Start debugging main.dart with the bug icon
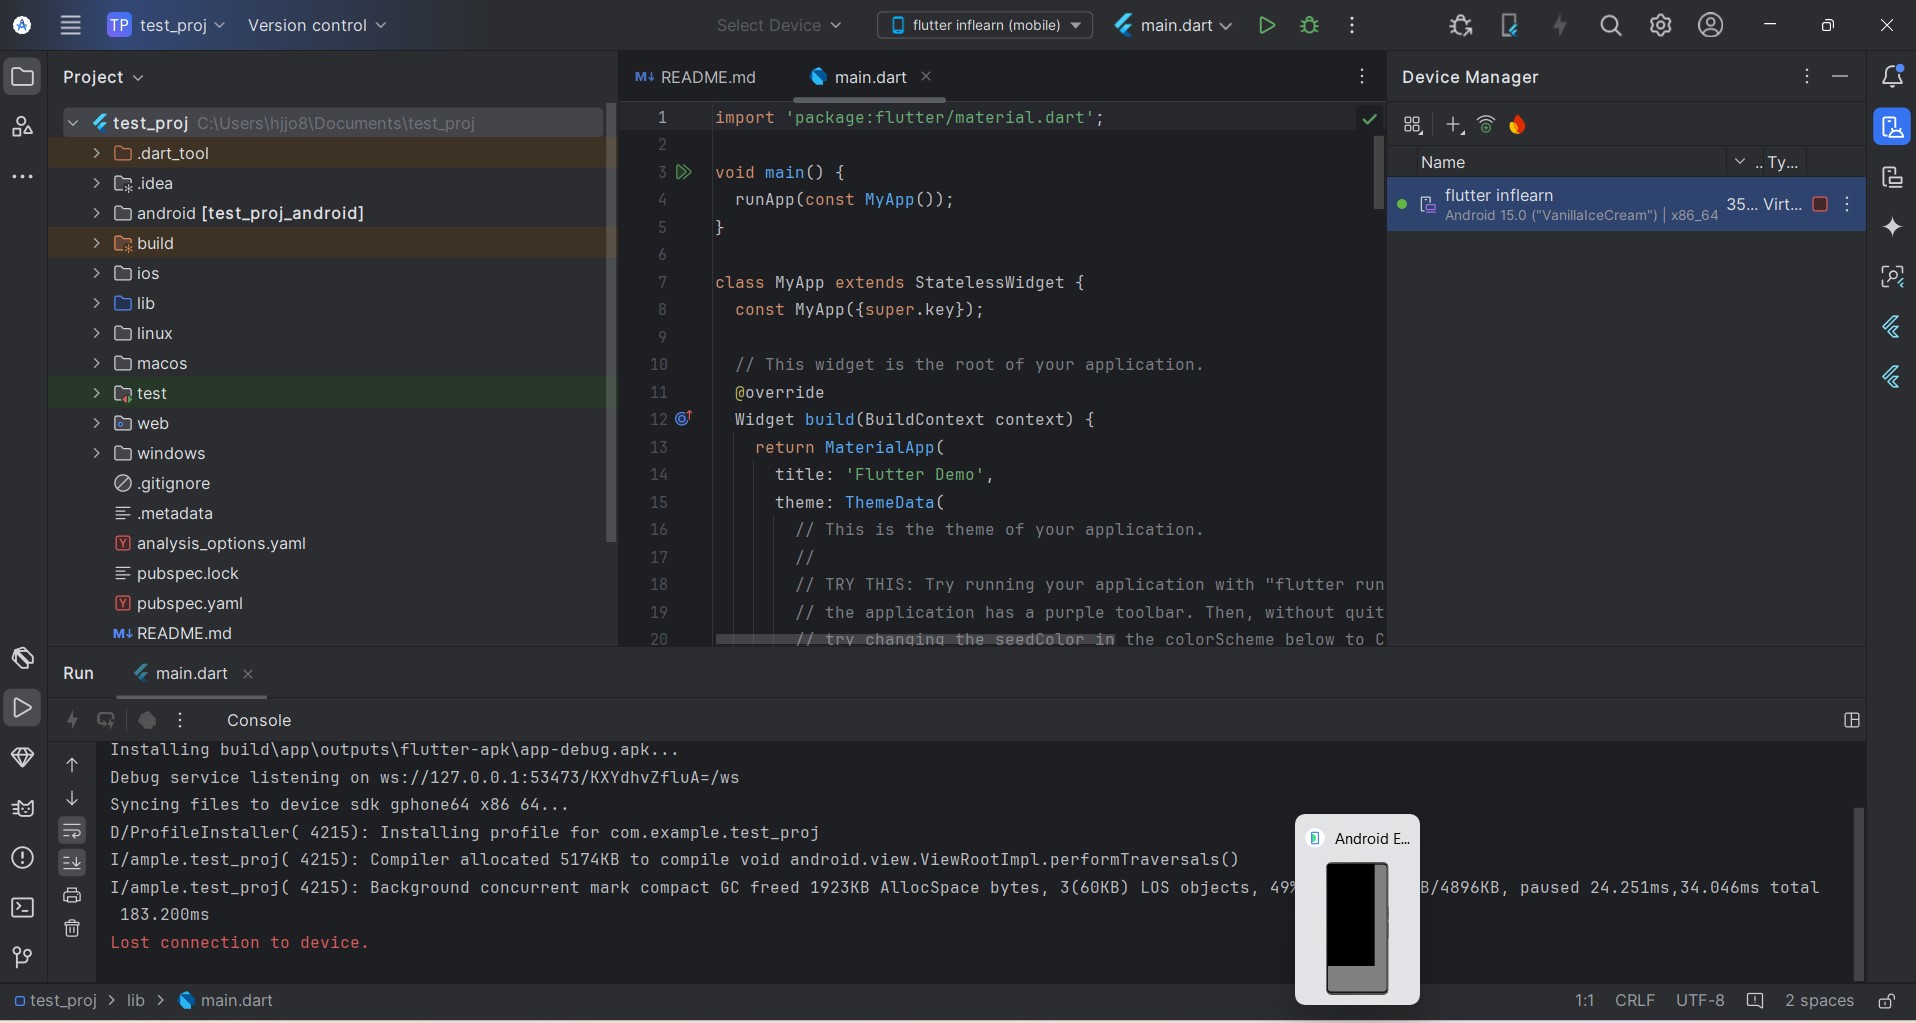This screenshot has width=1916, height=1023. (1309, 26)
